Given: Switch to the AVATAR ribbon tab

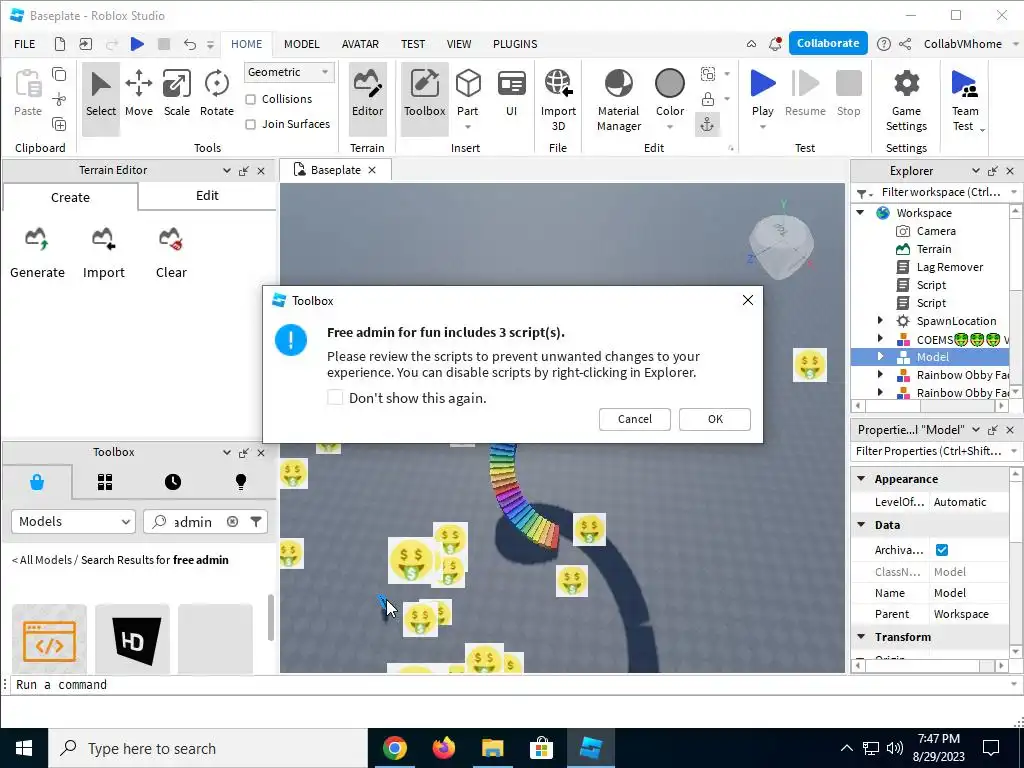Looking at the screenshot, I should (x=360, y=44).
